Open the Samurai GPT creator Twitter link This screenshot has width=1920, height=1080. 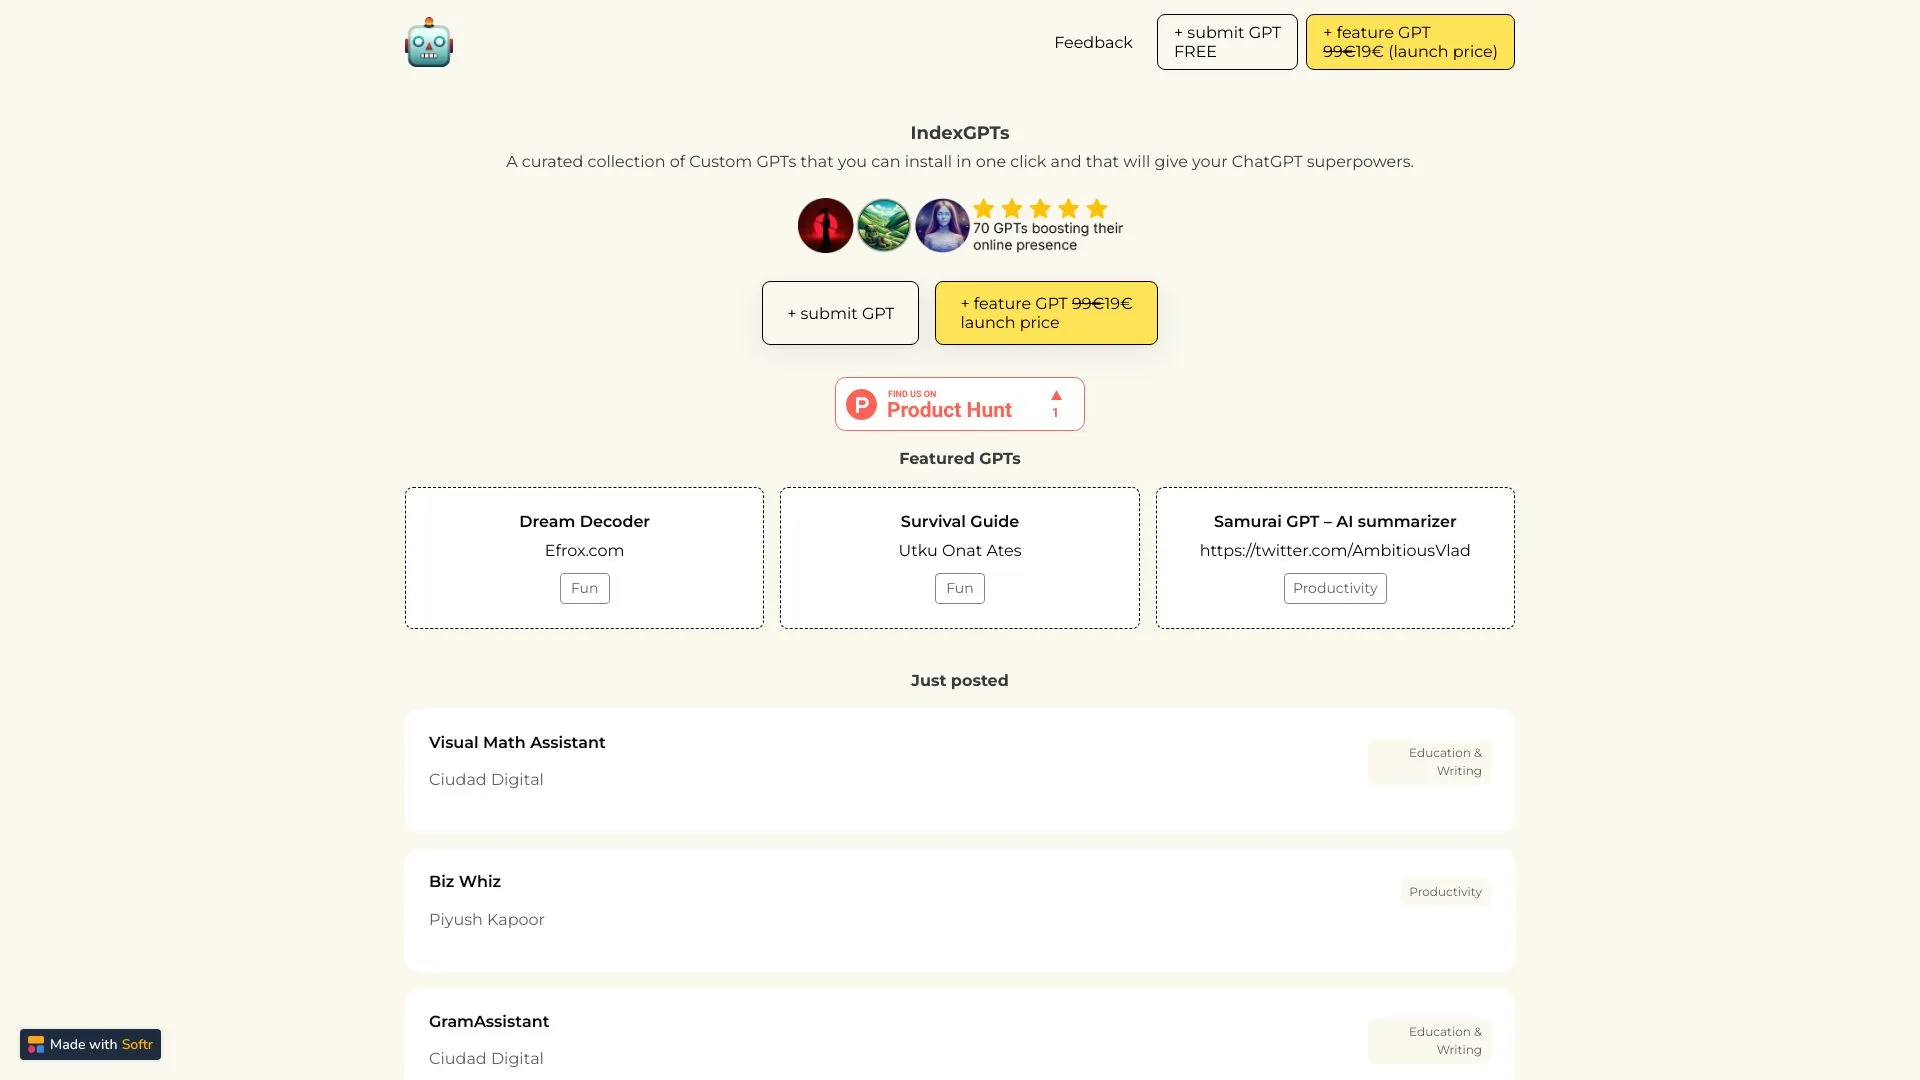pos(1335,550)
